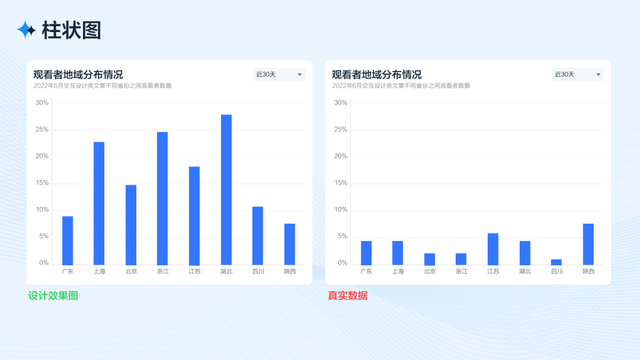Select 江苏 axis label in 真实数据 chart
The height and width of the screenshot is (360, 640).
493,271
